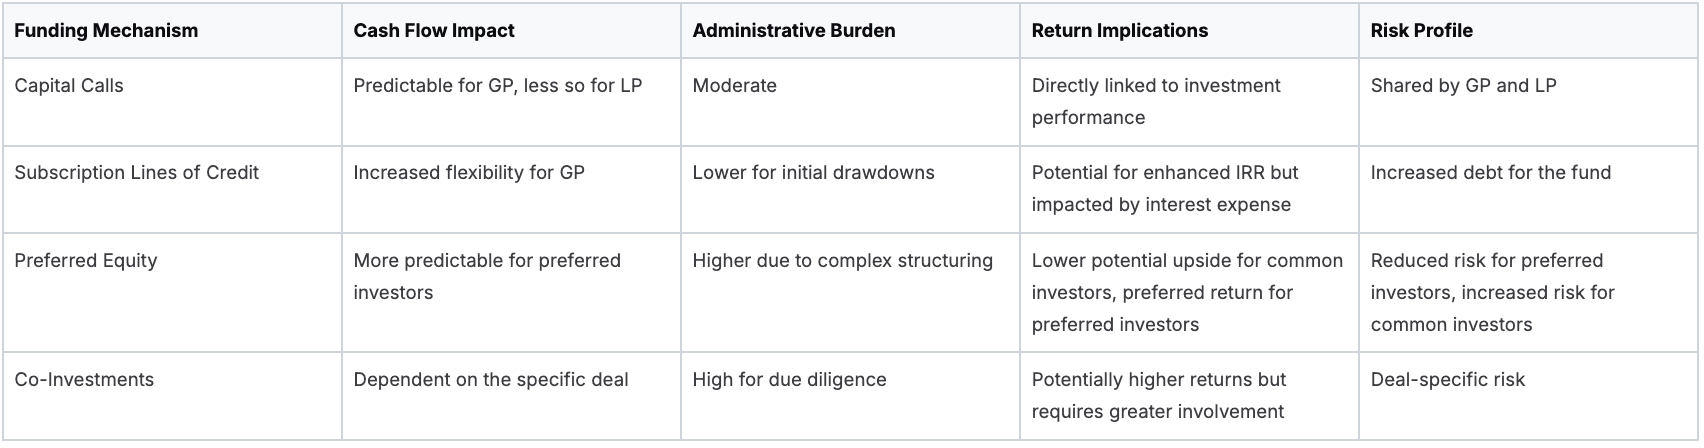Click the 'Moderate' administrative burden cell
The height and width of the screenshot is (448, 1704).
coord(735,86)
